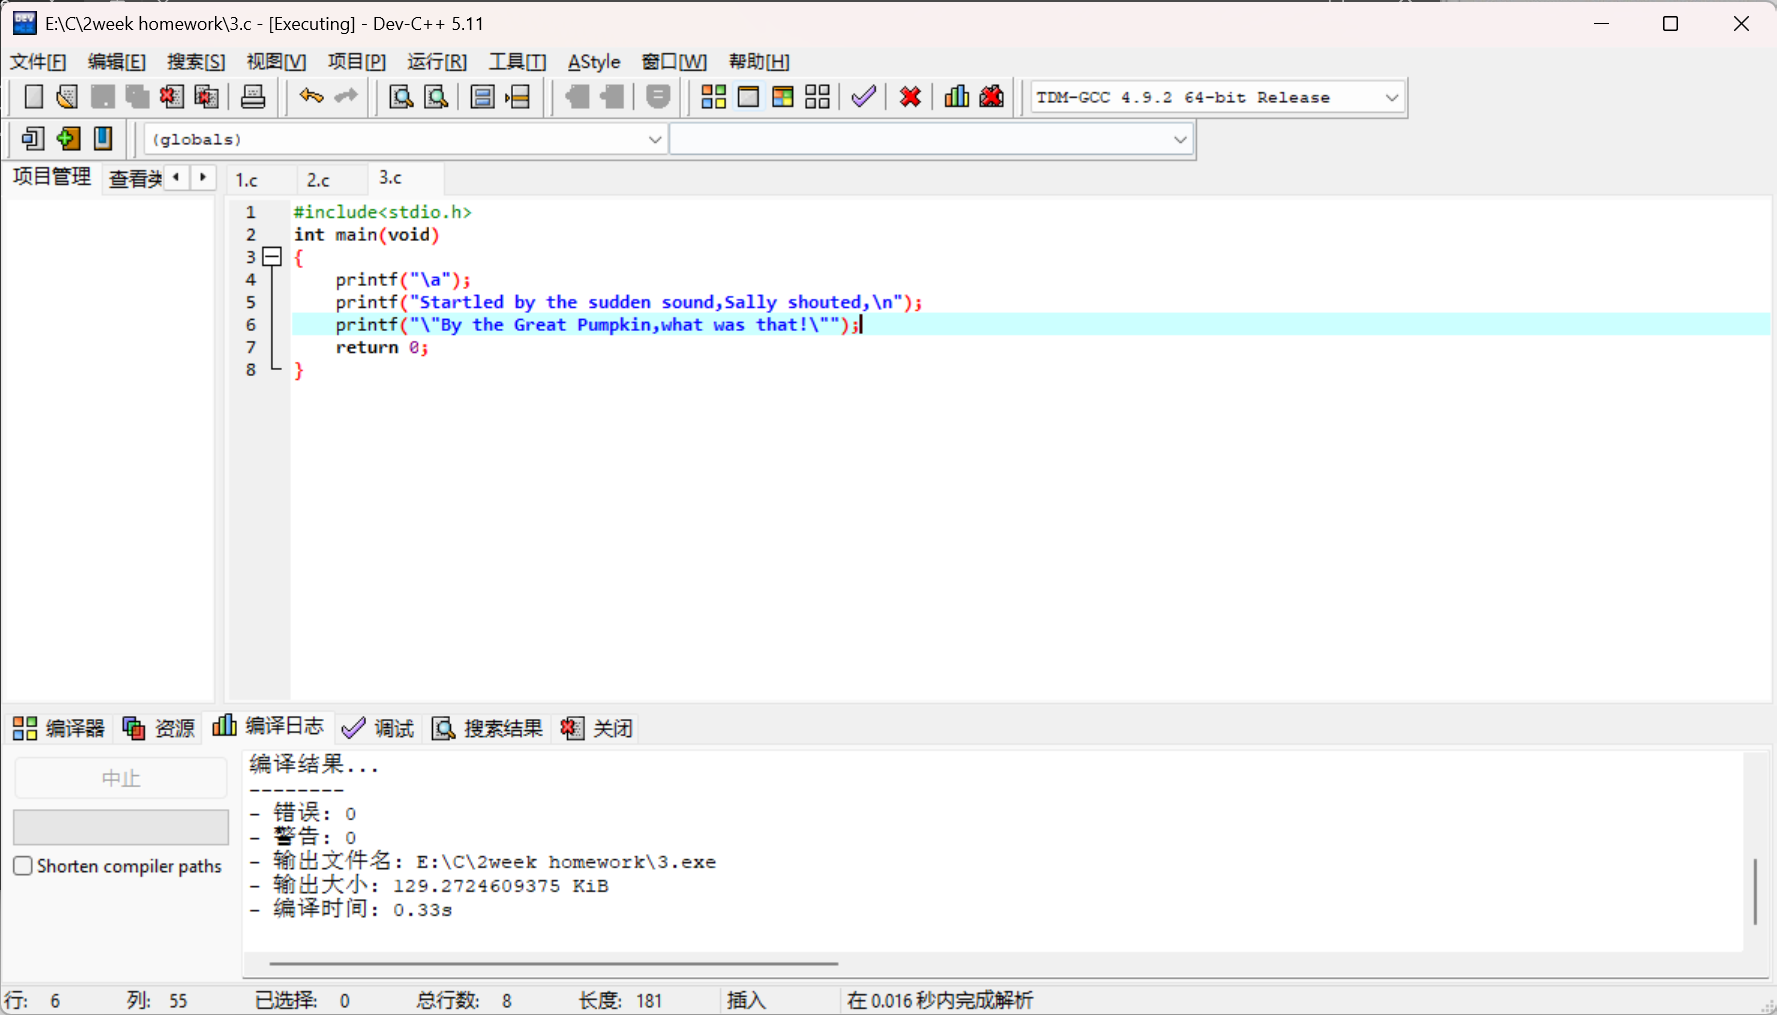Viewport: 1777px width, 1015px height.
Task: Switch to the 调试 bottom tab
Action: tap(379, 728)
